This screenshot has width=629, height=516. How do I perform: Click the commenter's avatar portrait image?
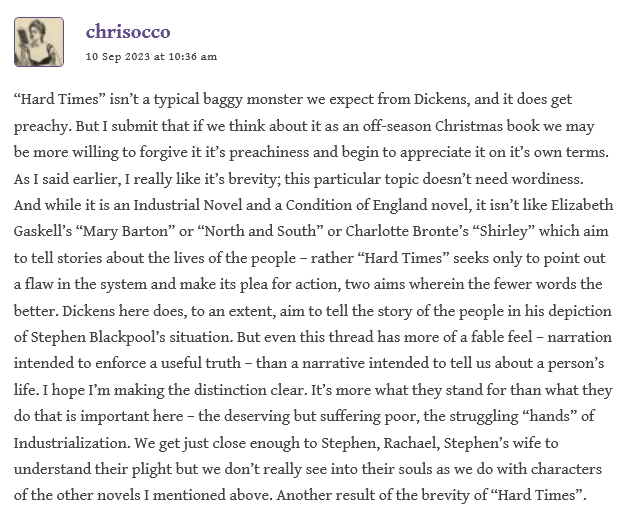coord(39,42)
